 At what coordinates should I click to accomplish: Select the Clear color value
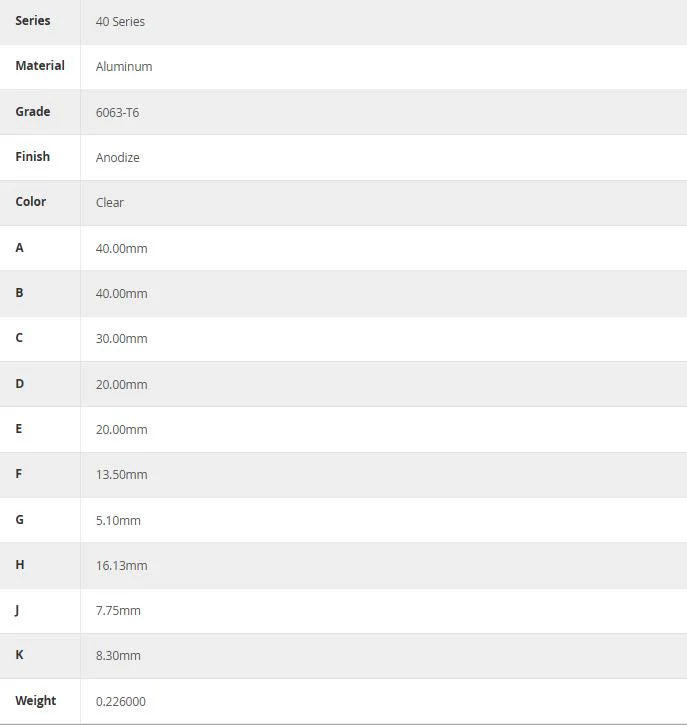point(110,203)
